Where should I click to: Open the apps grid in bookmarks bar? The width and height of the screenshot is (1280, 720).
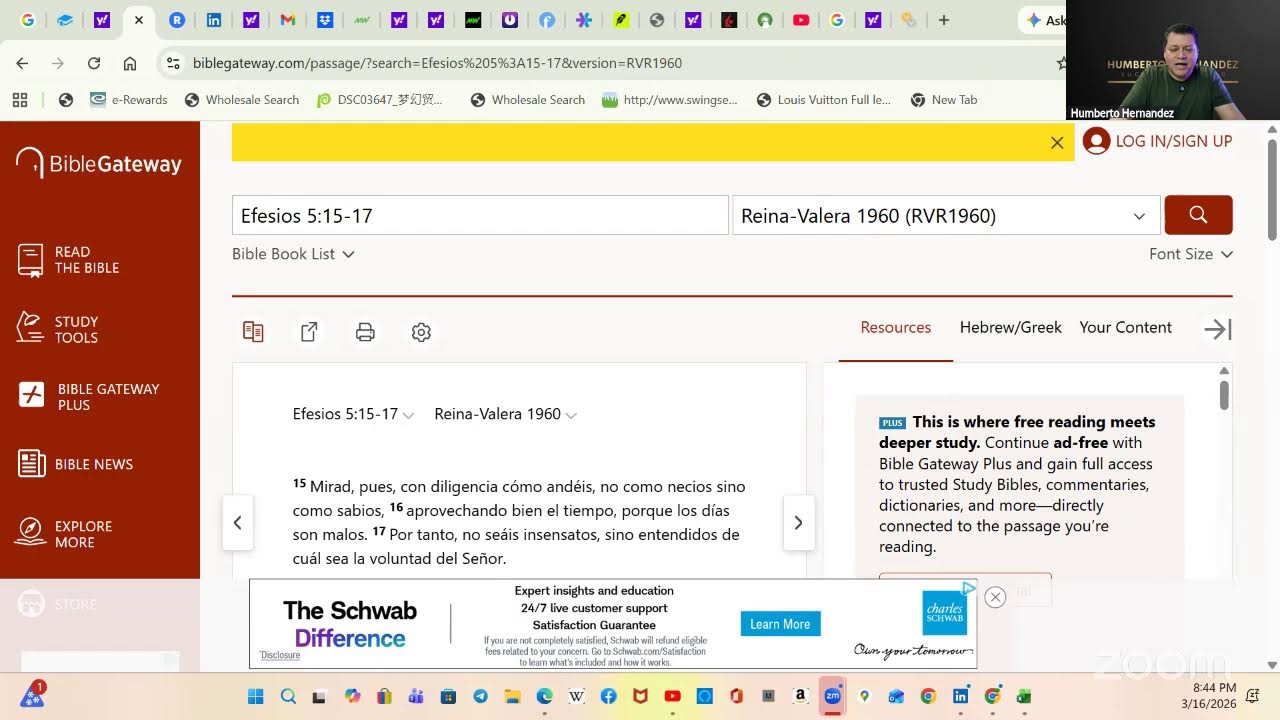(x=20, y=100)
